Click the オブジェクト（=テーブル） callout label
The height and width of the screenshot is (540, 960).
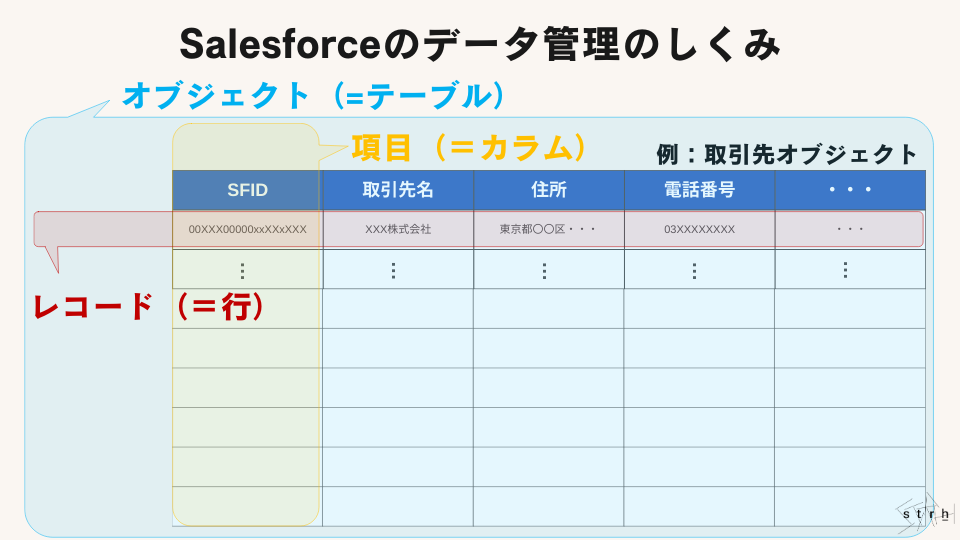tap(312, 96)
